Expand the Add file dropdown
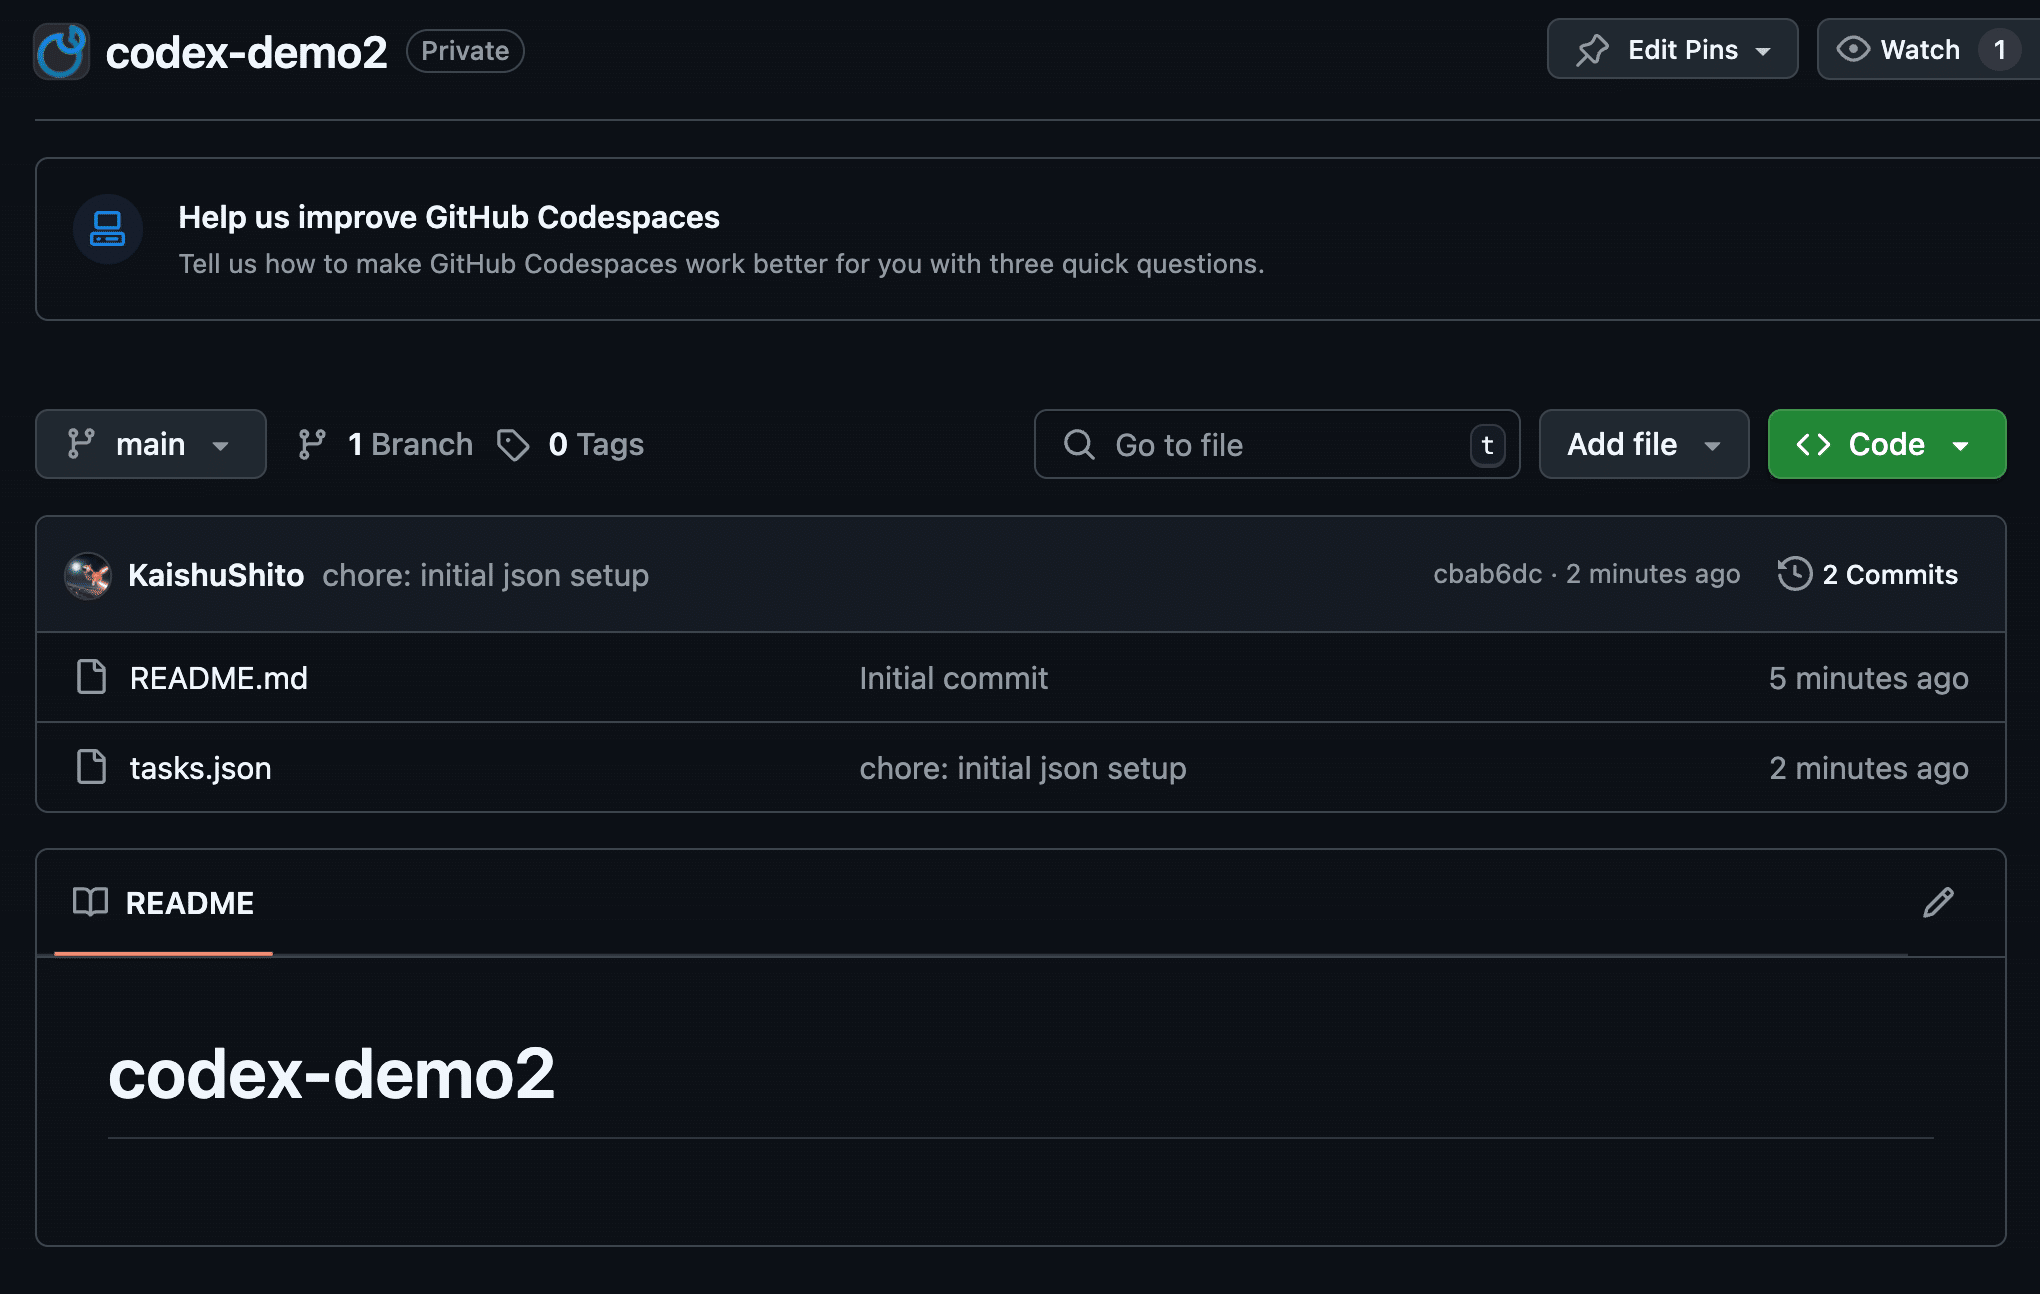The width and height of the screenshot is (2040, 1294). tap(1643, 444)
